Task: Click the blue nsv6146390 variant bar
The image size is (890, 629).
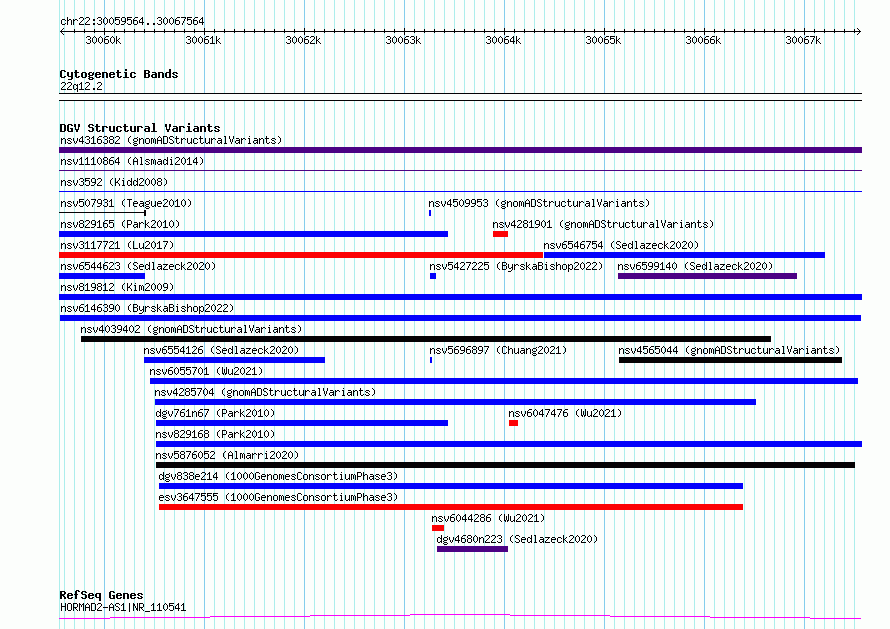Action: [x=460, y=318]
